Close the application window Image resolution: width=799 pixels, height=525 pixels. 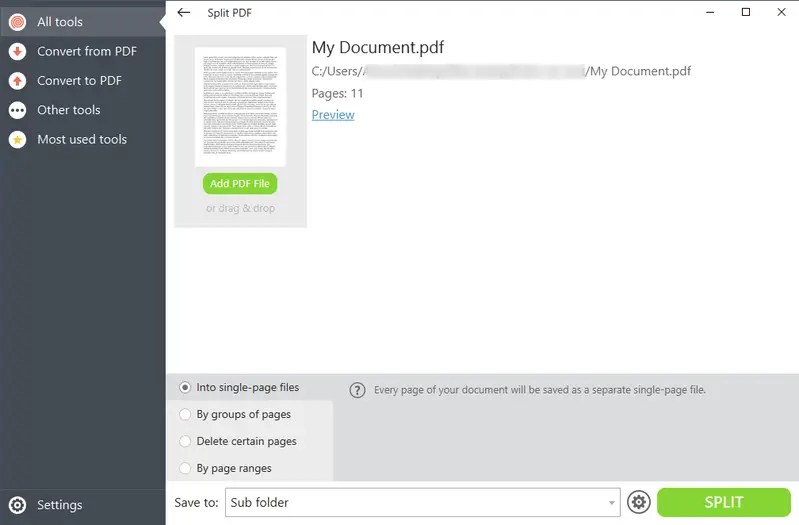(x=781, y=12)
